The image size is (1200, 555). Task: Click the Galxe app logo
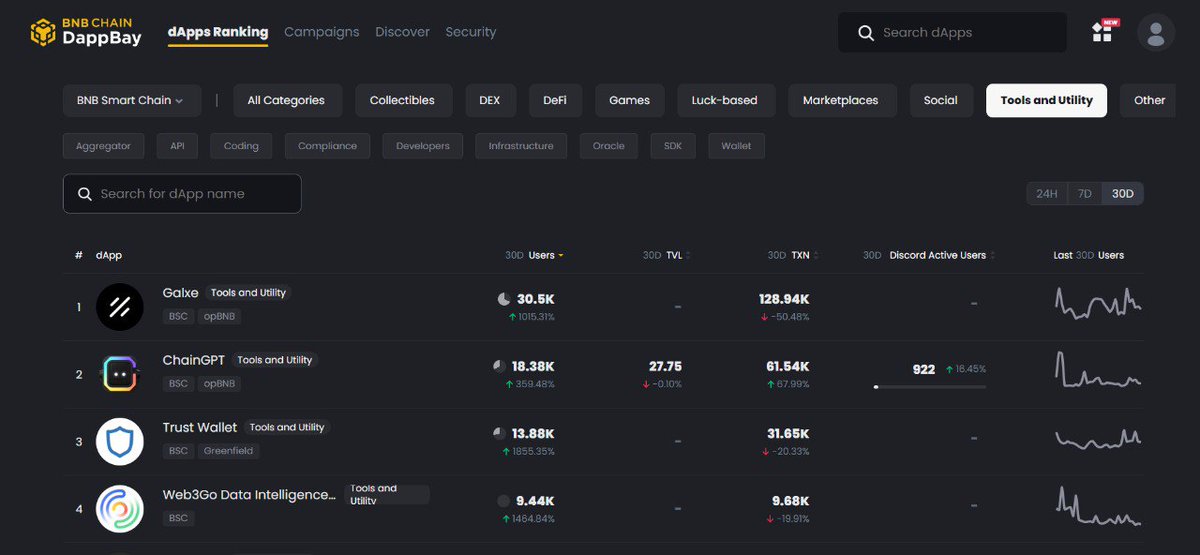pos(120,307)
